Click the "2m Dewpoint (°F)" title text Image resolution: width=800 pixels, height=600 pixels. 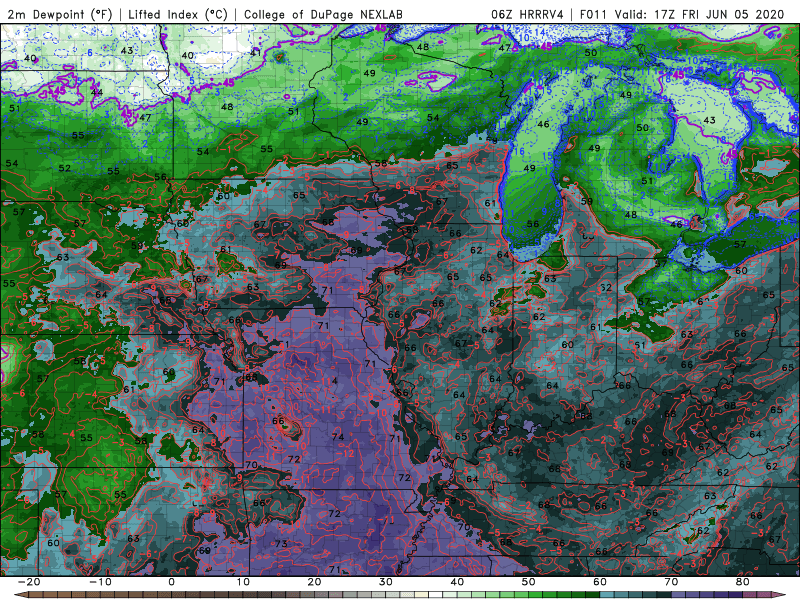(59, 15)
